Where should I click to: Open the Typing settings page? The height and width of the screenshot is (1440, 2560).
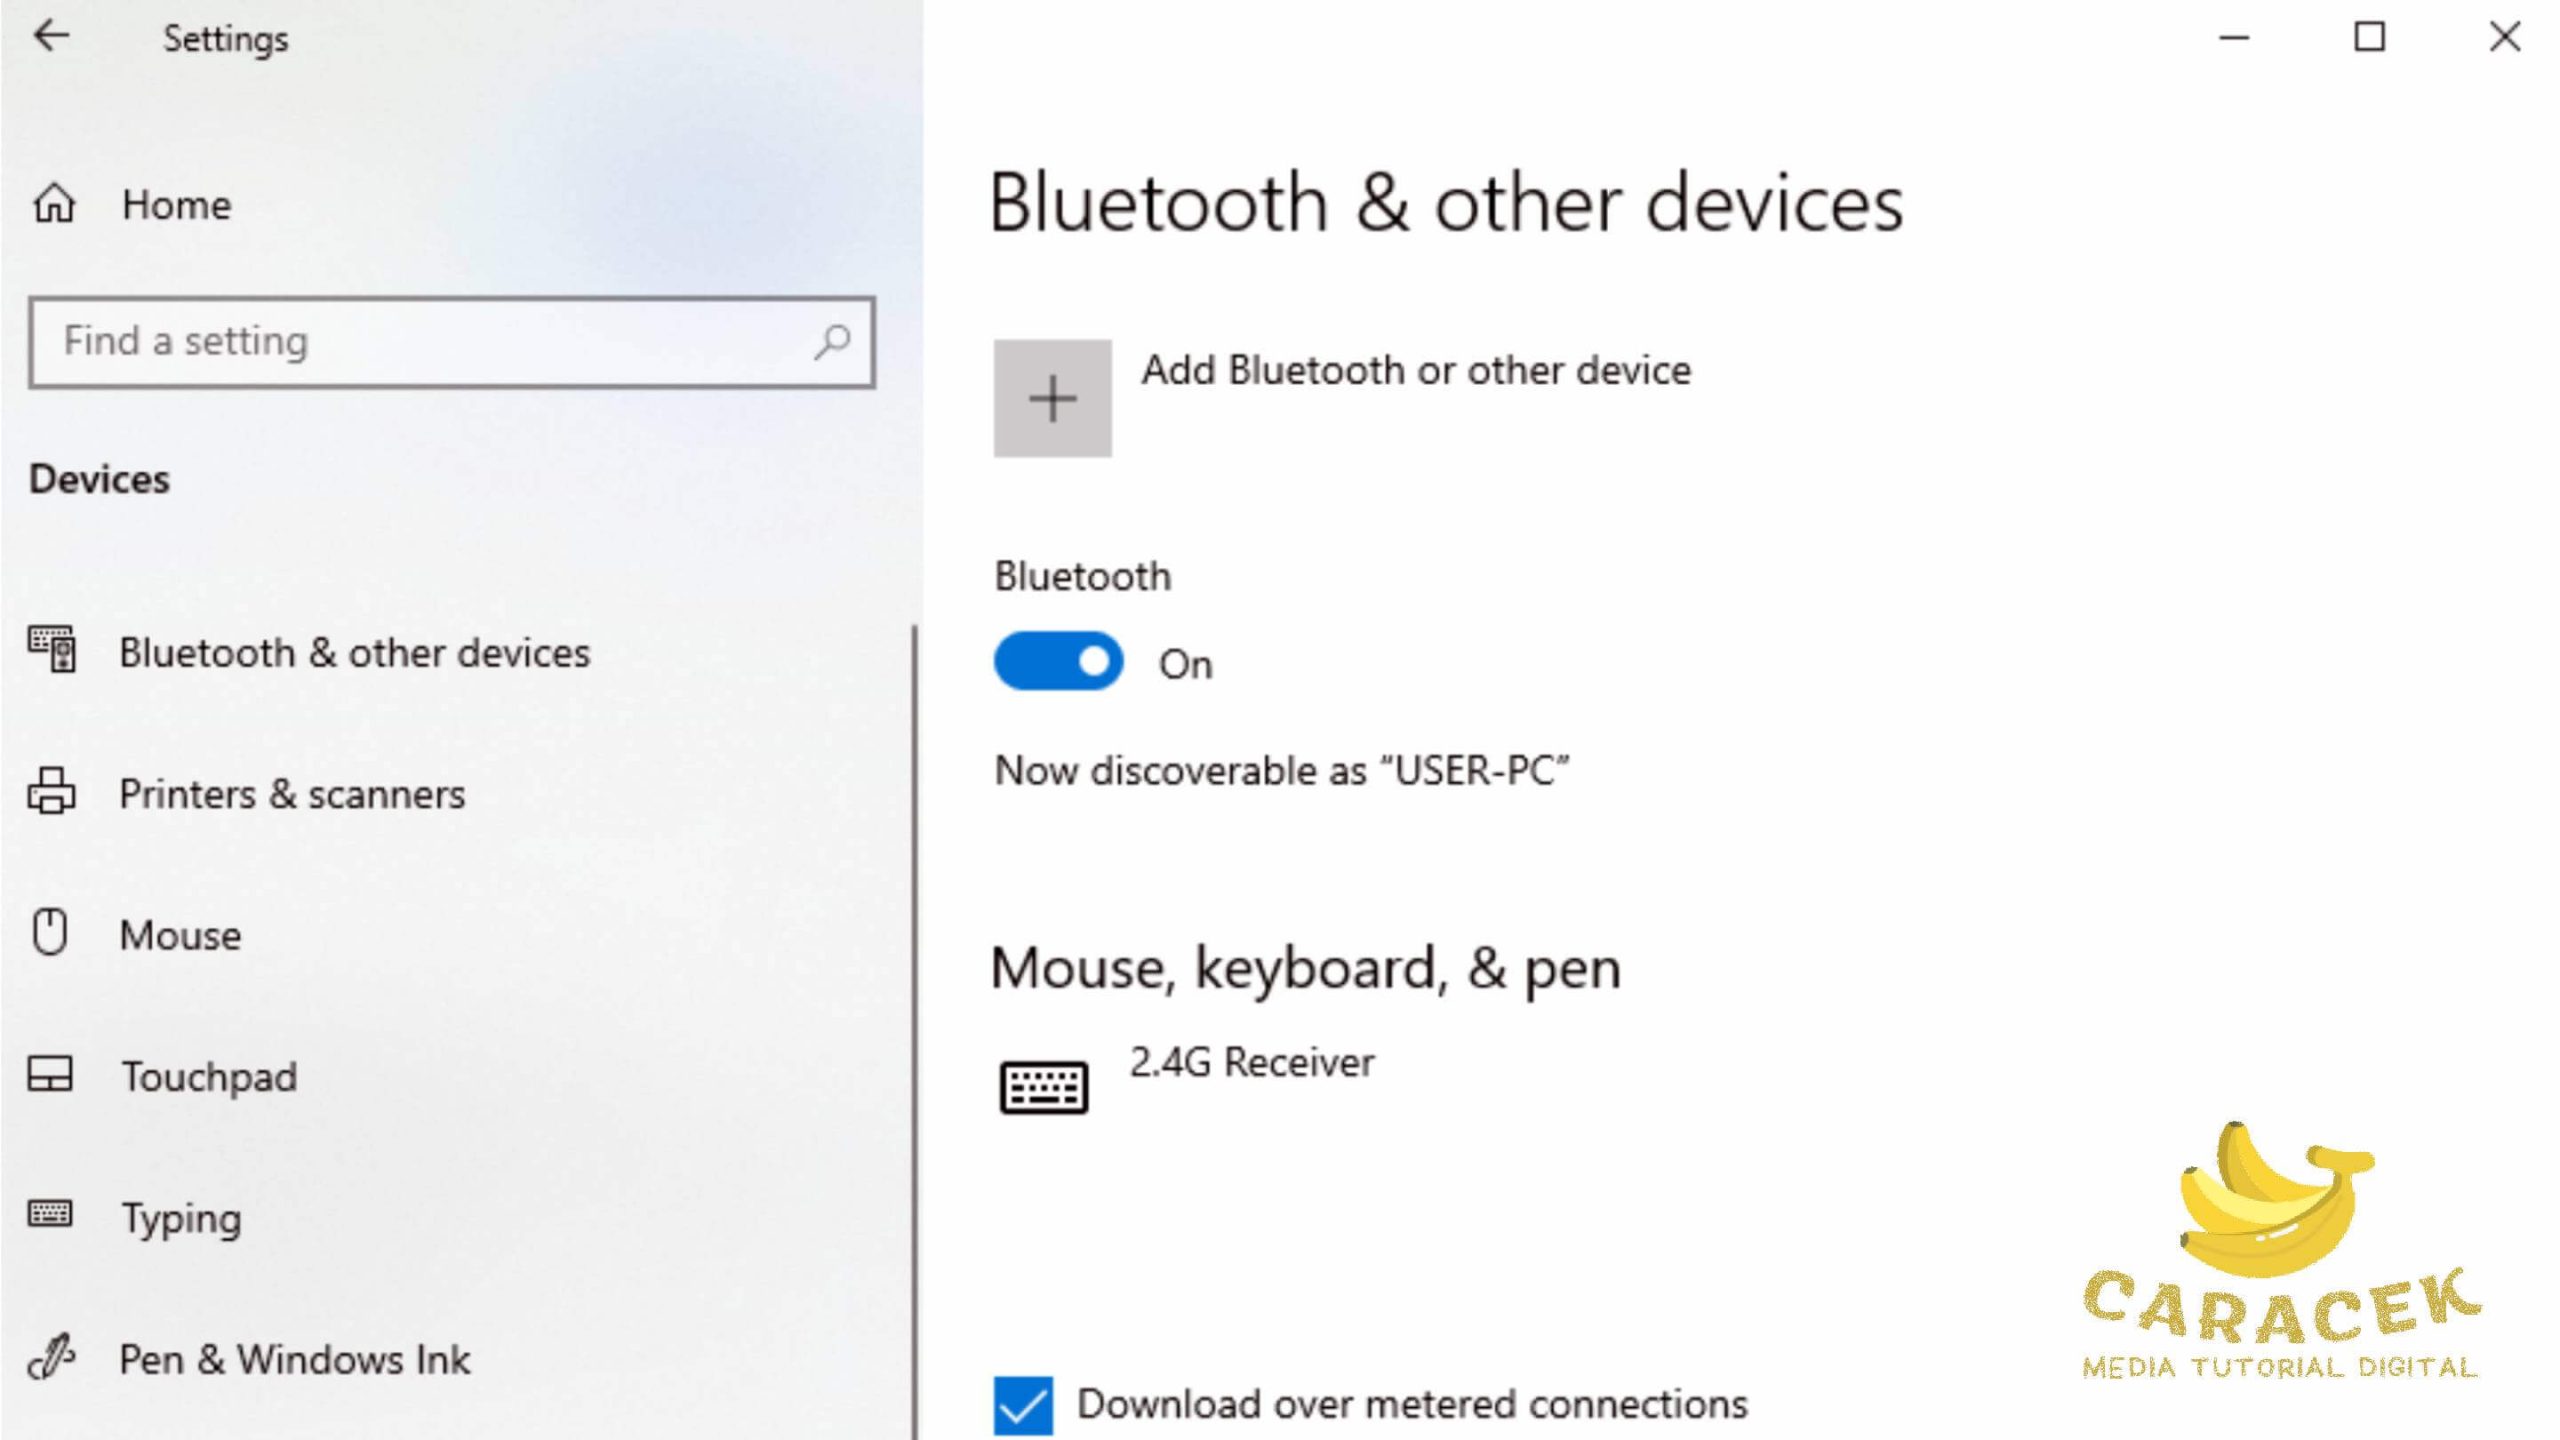(x=181, y=1218)
